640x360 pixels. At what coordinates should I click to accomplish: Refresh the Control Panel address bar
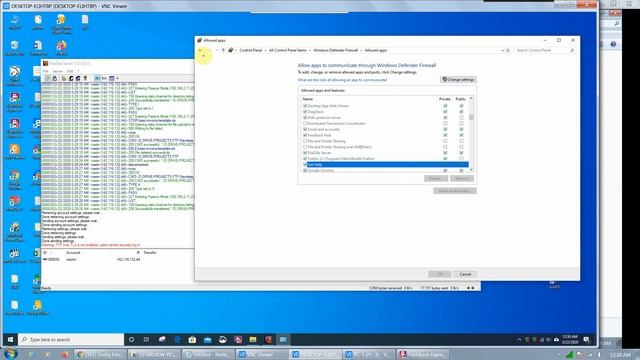pyautogui.click(x=508, y=50)
